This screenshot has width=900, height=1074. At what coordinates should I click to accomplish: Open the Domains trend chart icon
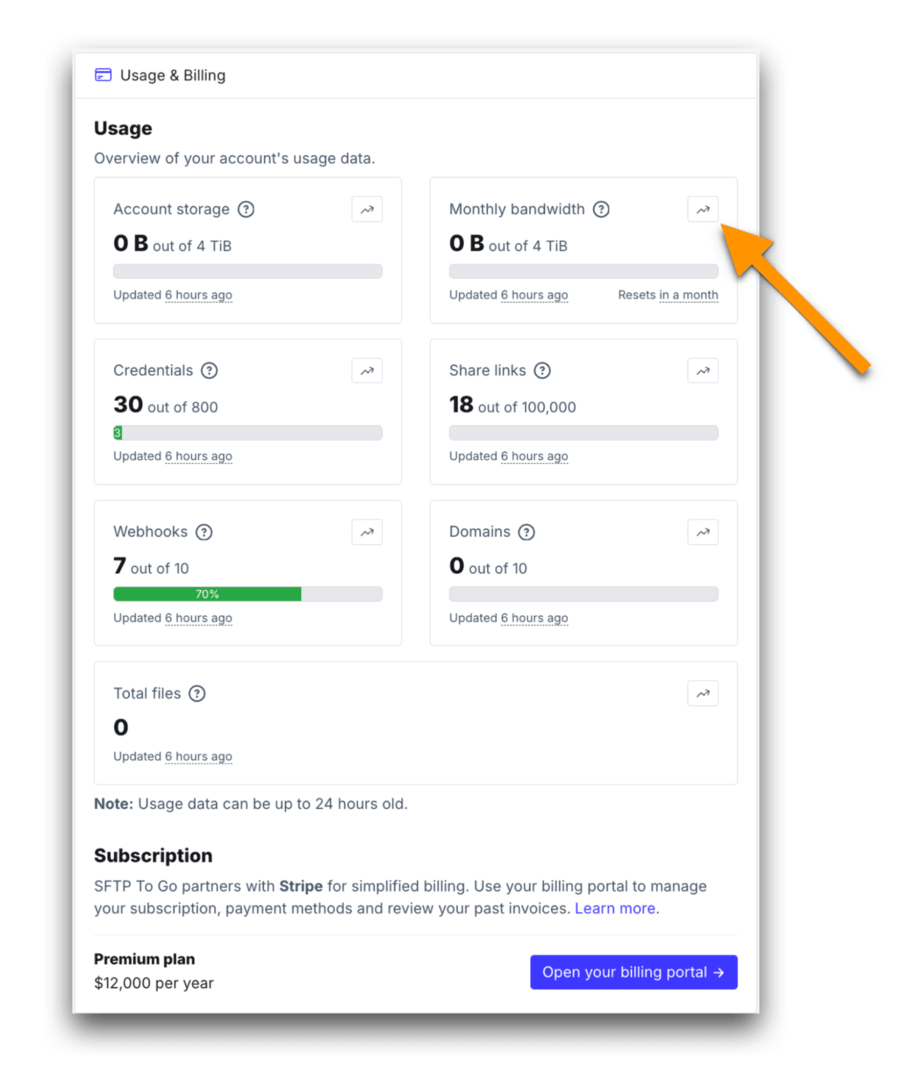coord(703,532)
